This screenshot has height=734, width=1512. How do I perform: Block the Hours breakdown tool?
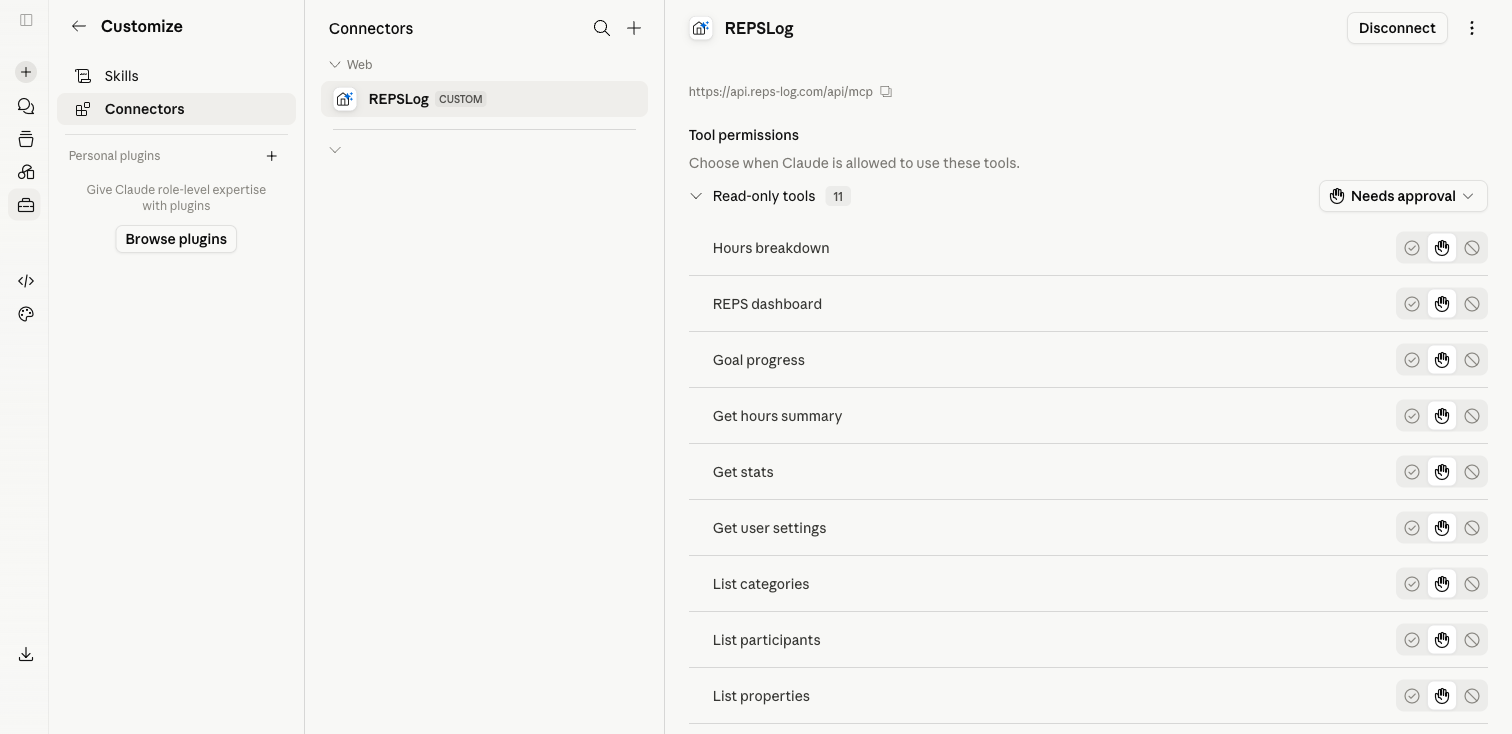[x=1472, y=248]
